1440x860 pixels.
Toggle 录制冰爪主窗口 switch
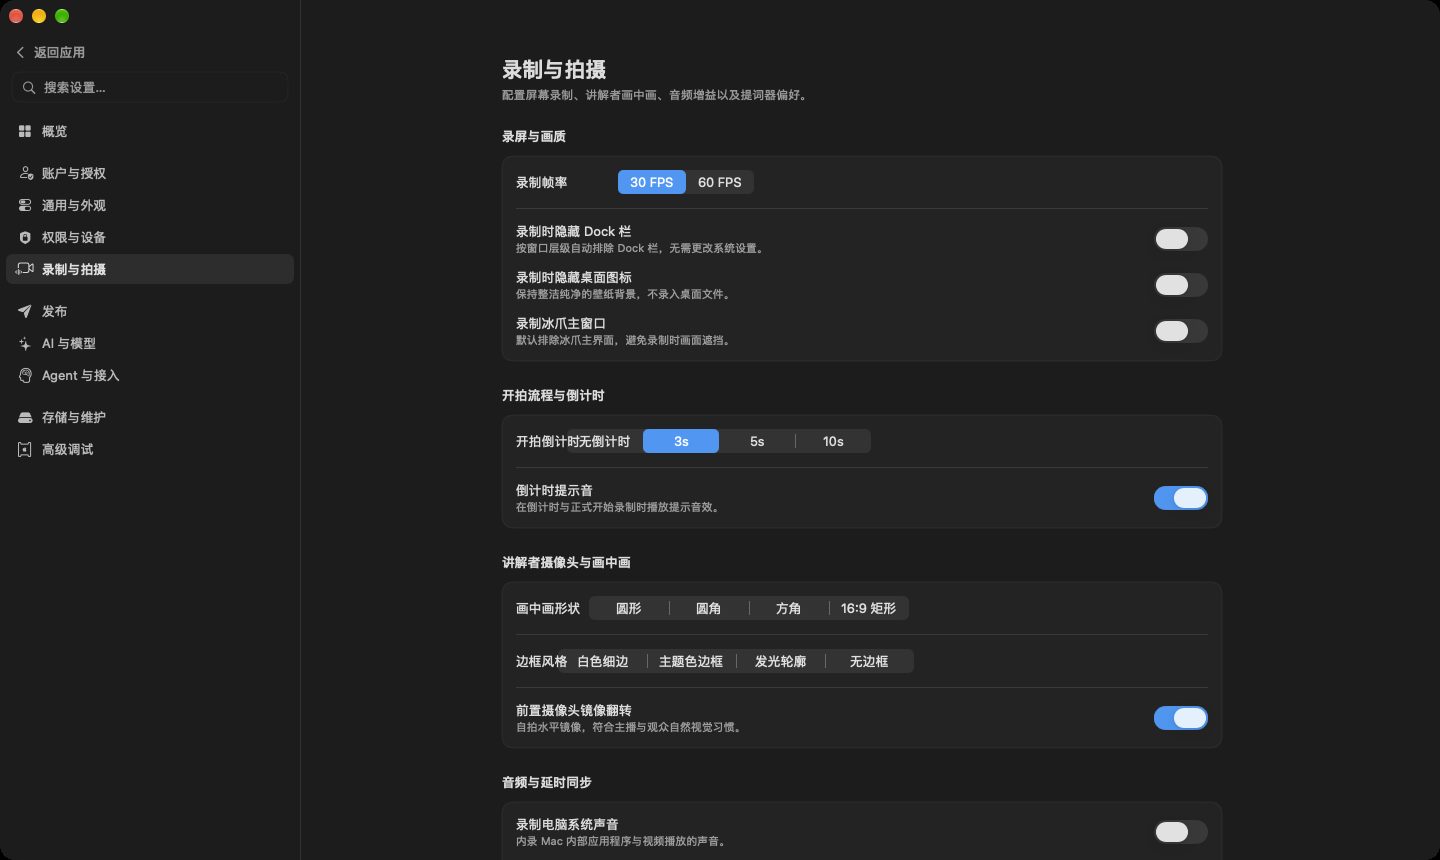tap(1181, 331)
